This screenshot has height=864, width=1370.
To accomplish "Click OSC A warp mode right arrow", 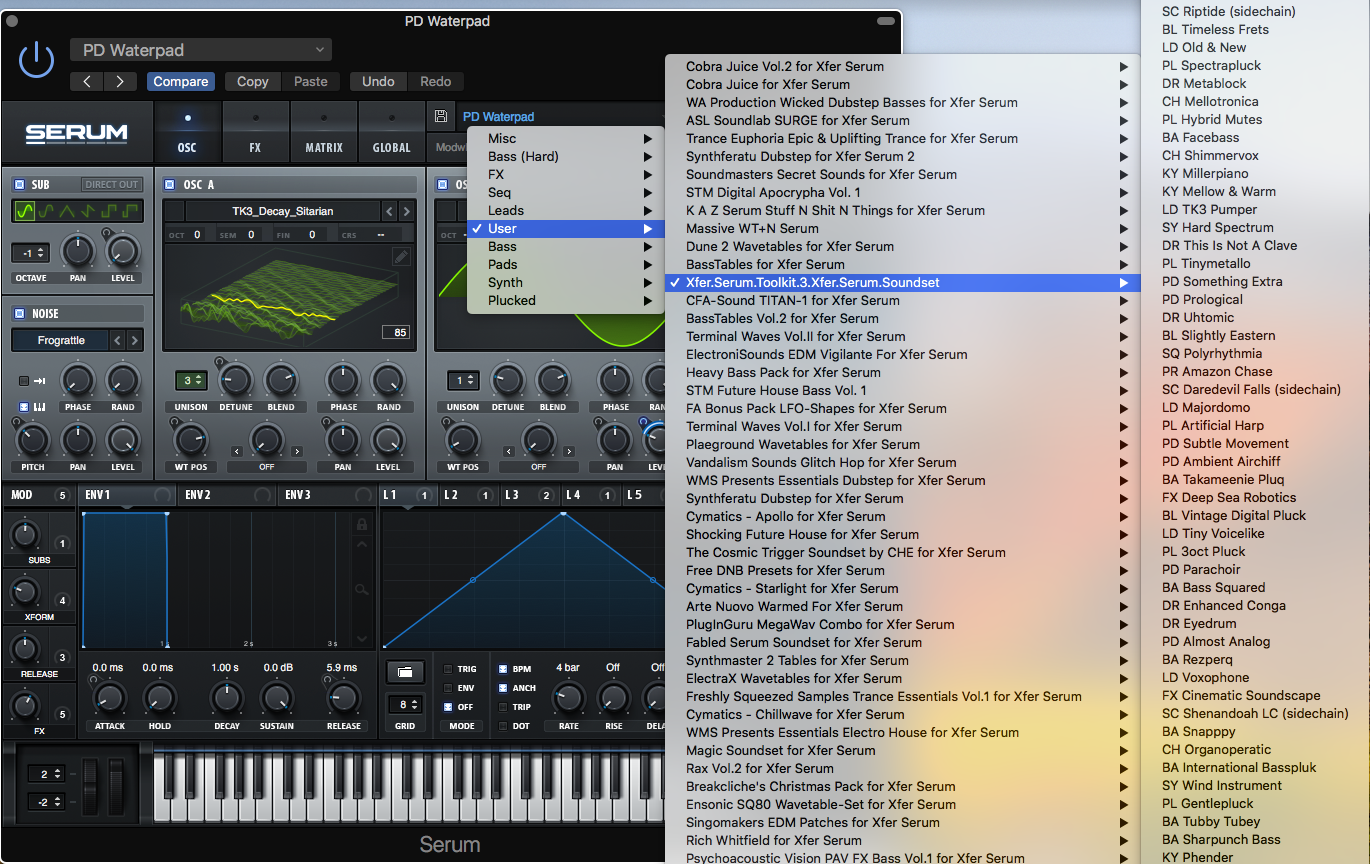I will pyautogui.click(x=297, y=452).
